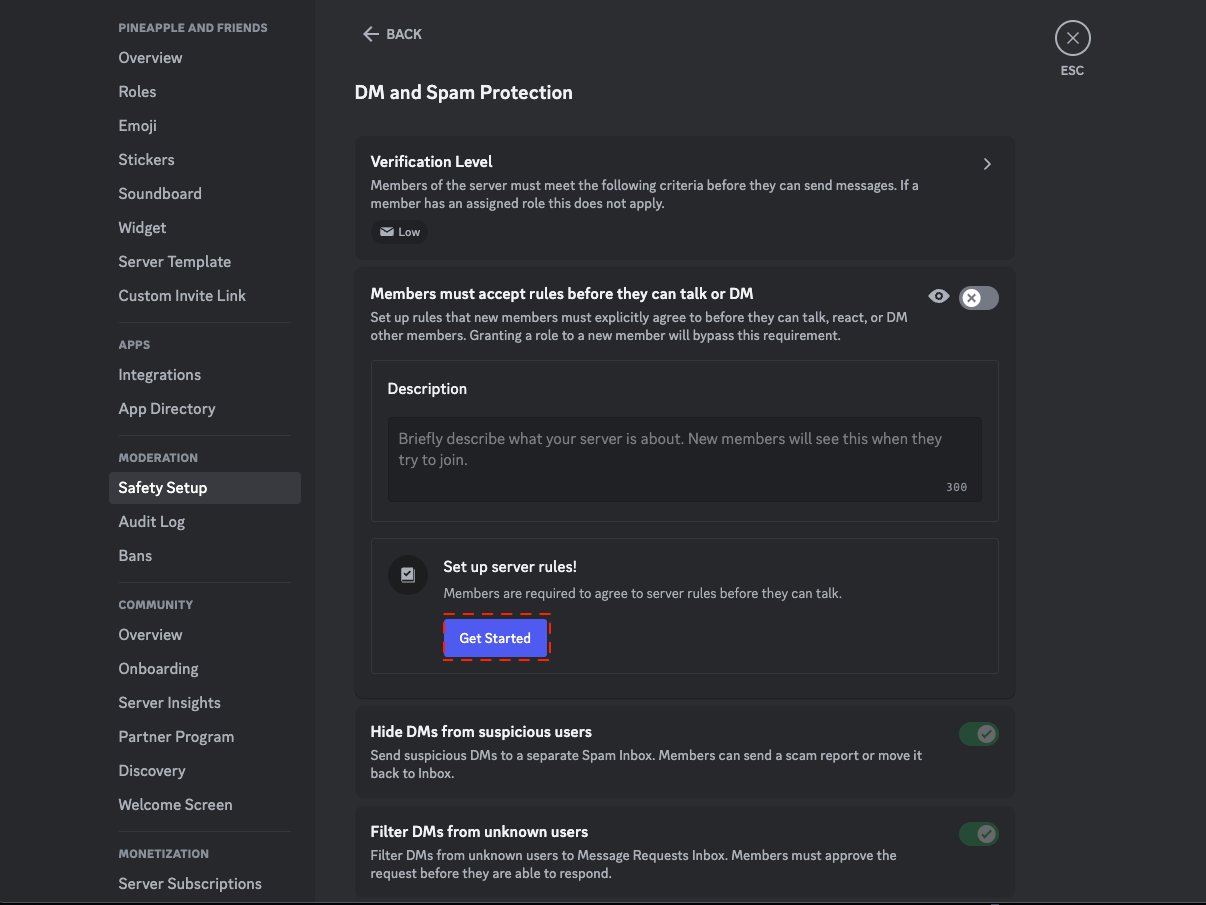Click the server rules checklist icon
1206x905 pixels.
408,575
